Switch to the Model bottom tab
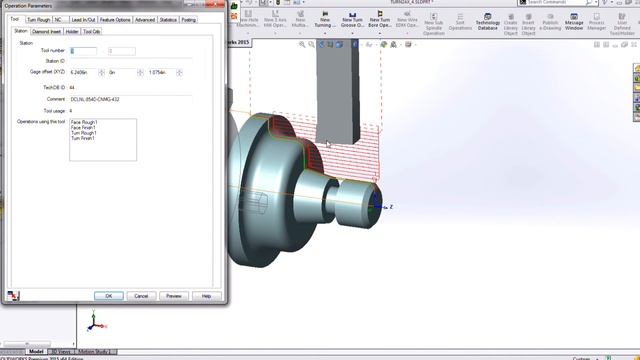 36,351
